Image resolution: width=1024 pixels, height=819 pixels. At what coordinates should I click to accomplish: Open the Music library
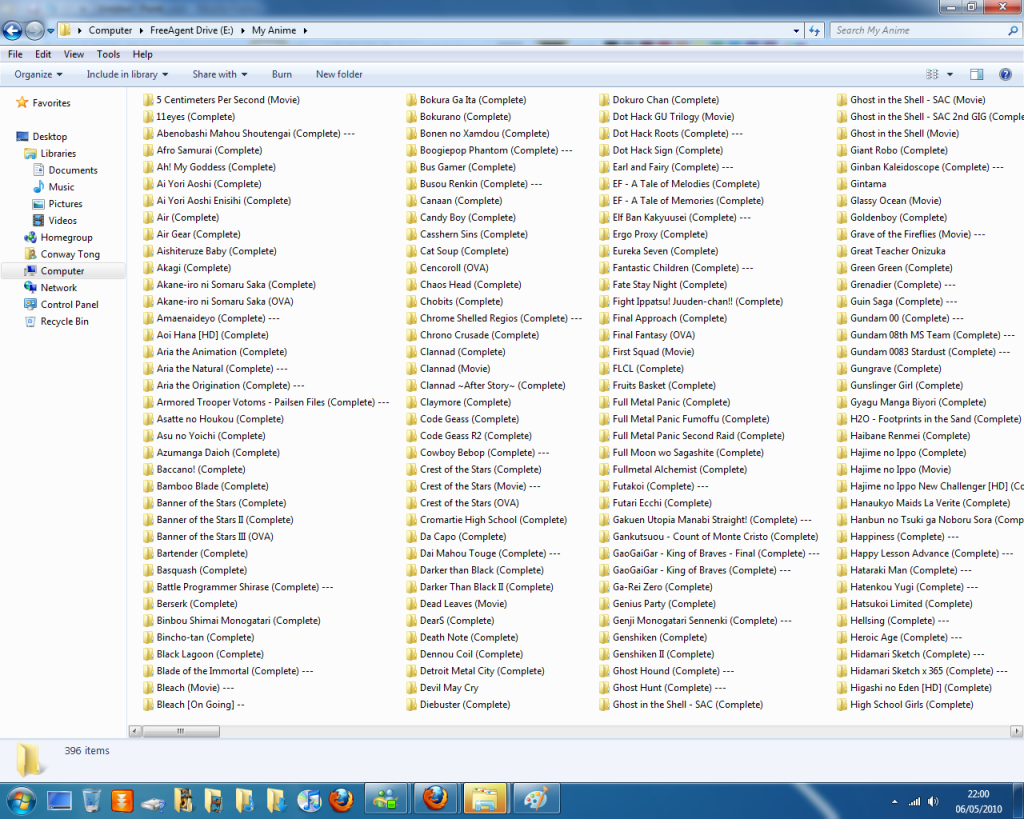(54, 187)
